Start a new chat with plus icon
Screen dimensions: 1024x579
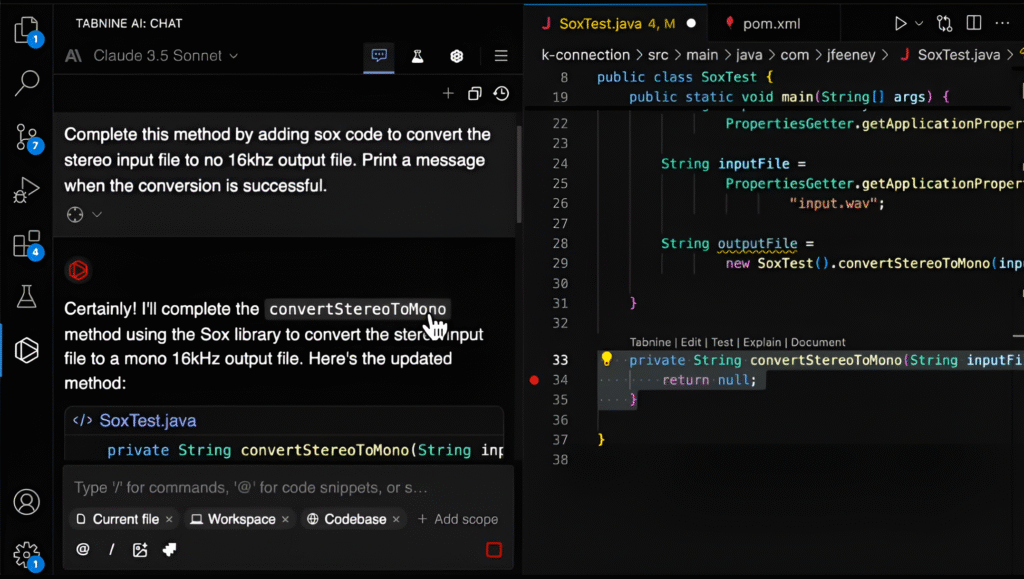coord(448,94)
